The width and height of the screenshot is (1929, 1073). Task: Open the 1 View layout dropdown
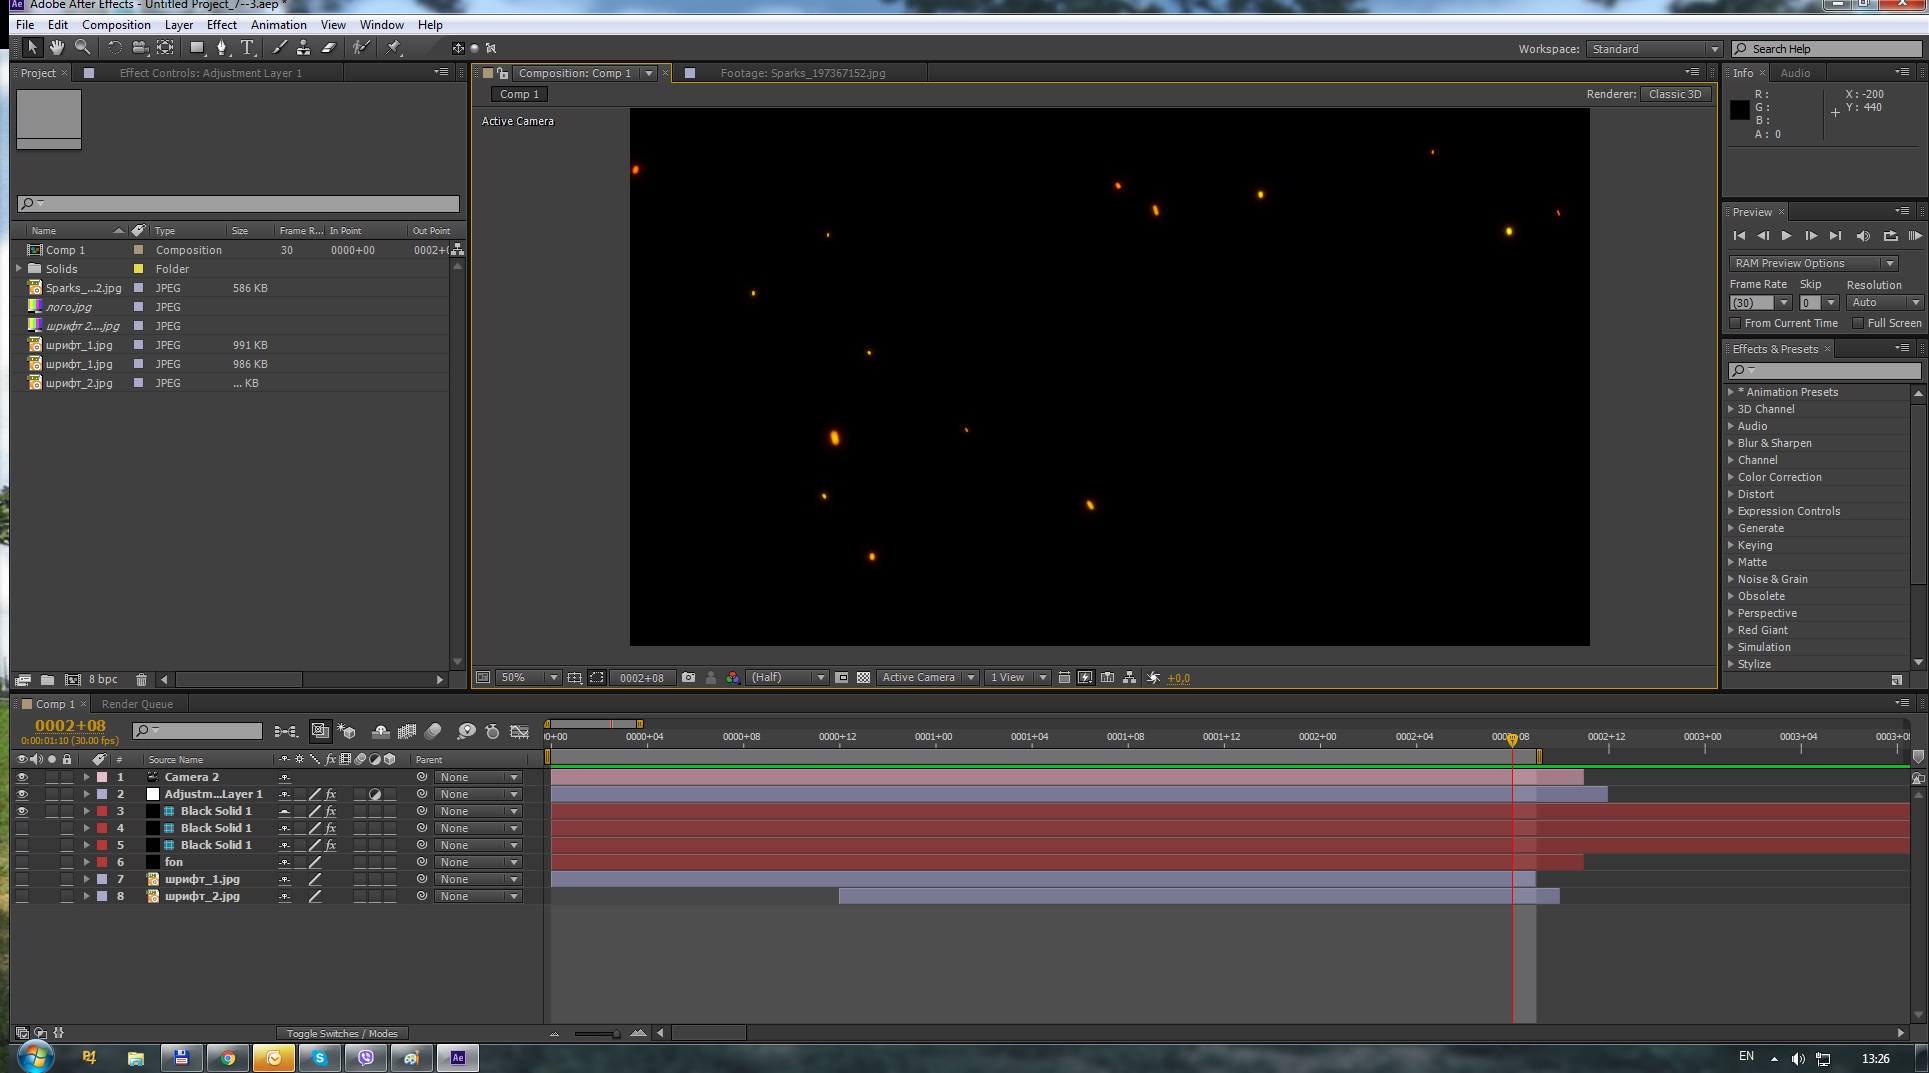[x=1016, y=677]
